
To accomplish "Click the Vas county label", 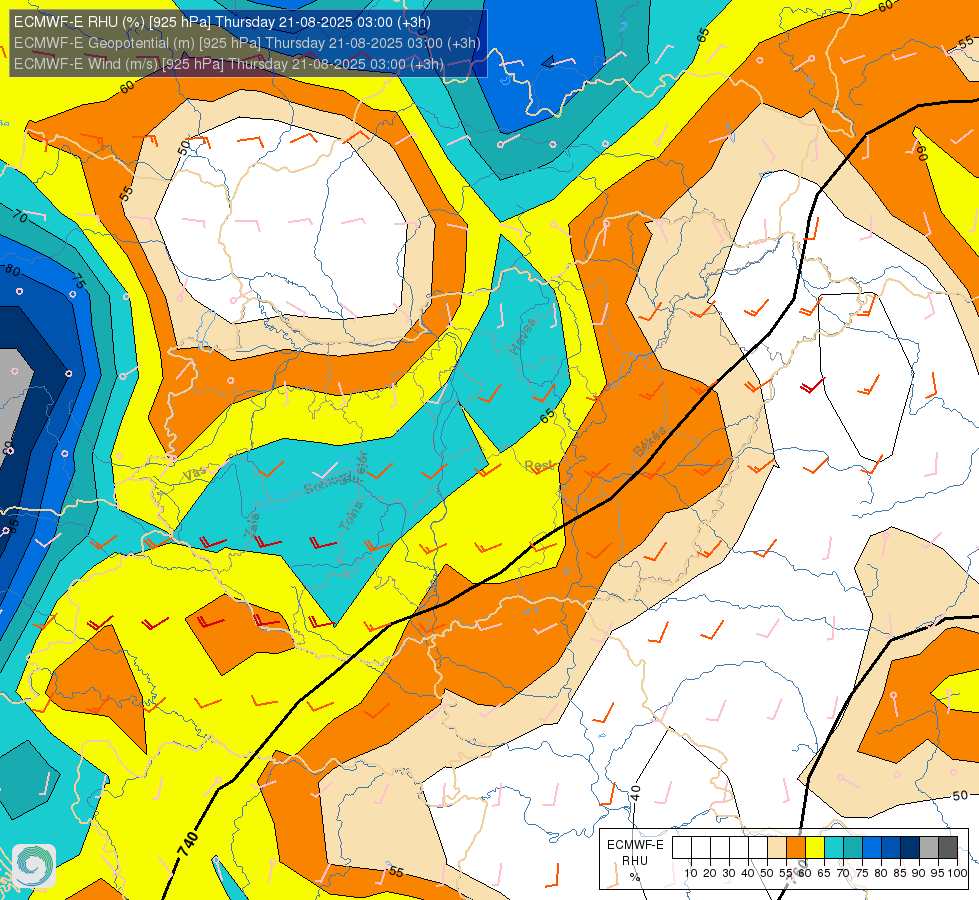I will [x=195, y=473].
